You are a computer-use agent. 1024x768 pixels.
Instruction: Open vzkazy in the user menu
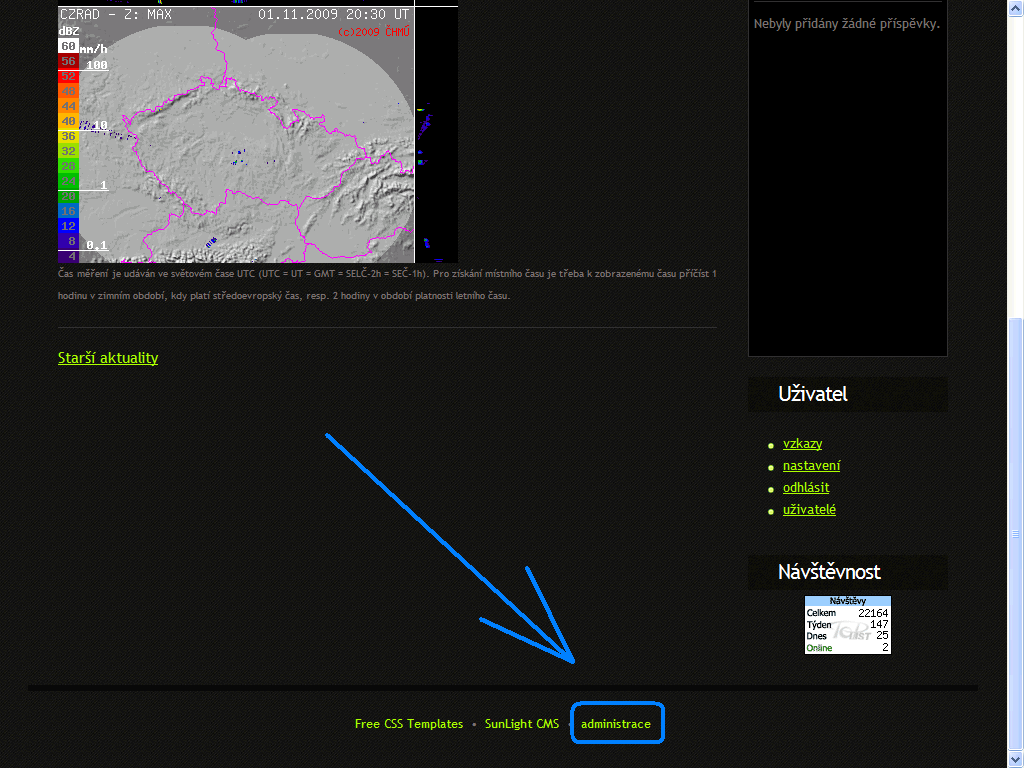tap(802, 444)
